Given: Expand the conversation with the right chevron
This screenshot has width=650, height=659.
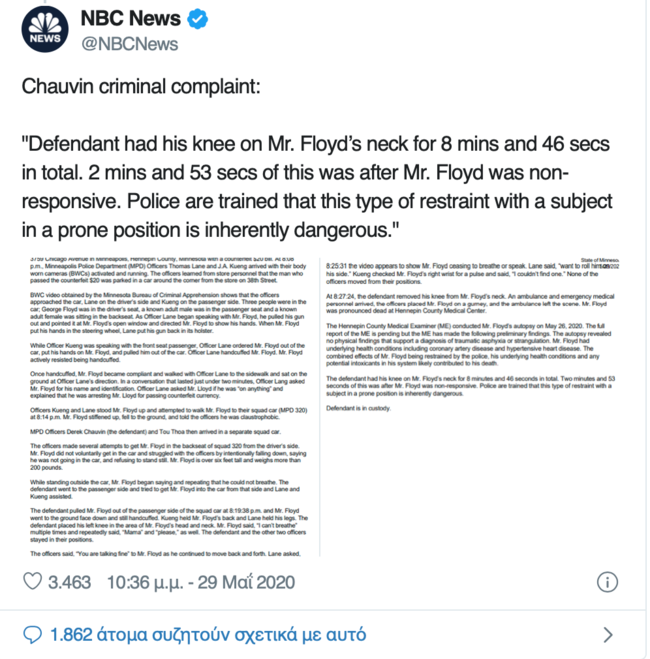Looking at the screenshot, I should pyautogui.click(x=608, y=634).
